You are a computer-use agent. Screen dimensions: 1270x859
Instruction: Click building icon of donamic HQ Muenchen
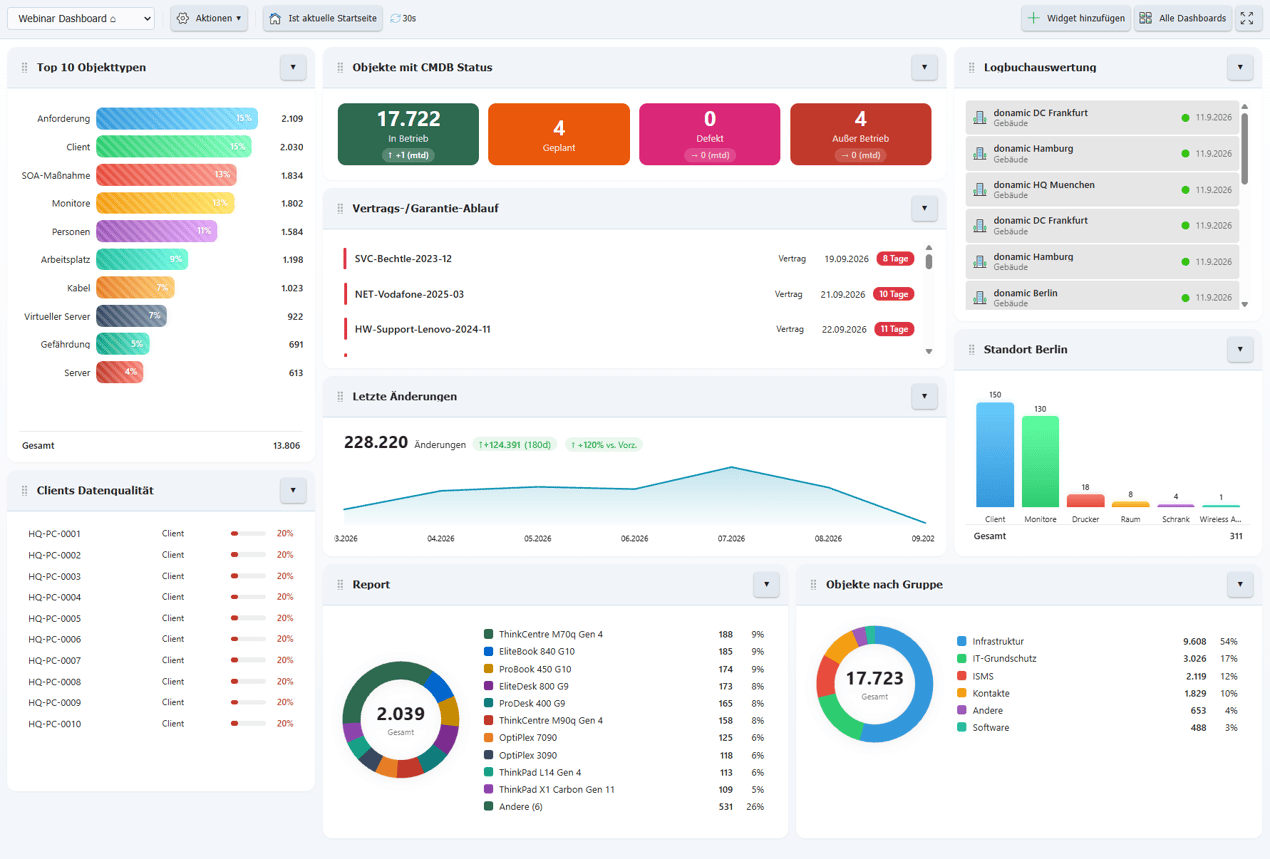[x=980, y=190]
